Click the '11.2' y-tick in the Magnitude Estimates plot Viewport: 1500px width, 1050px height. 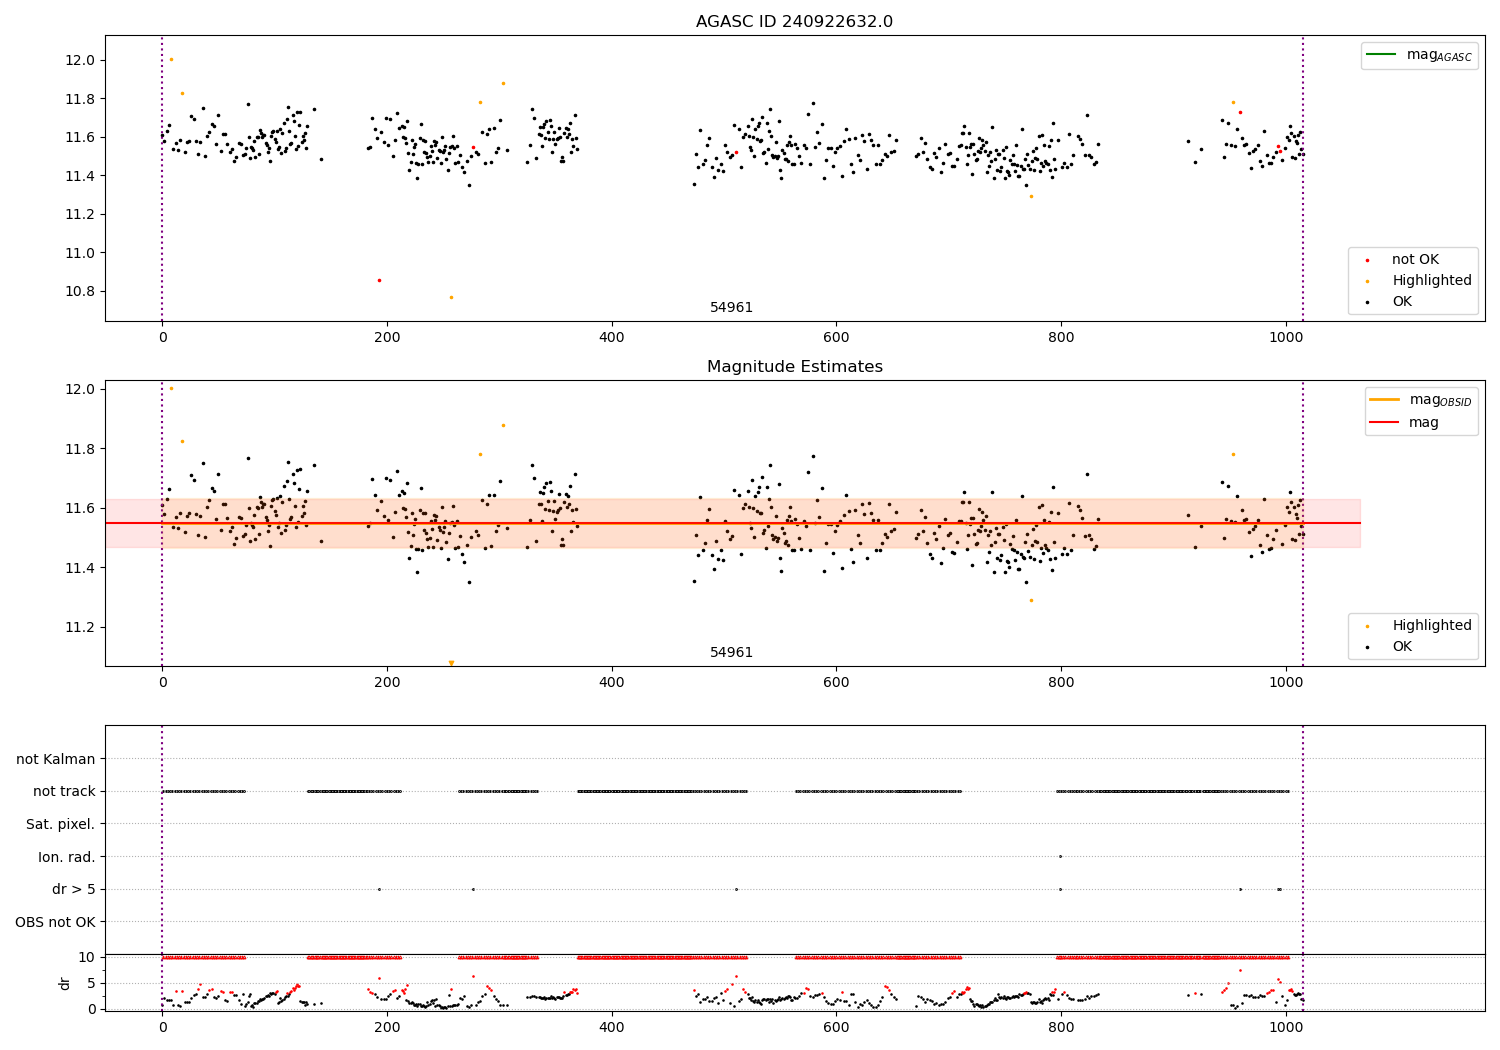[79, 628]
